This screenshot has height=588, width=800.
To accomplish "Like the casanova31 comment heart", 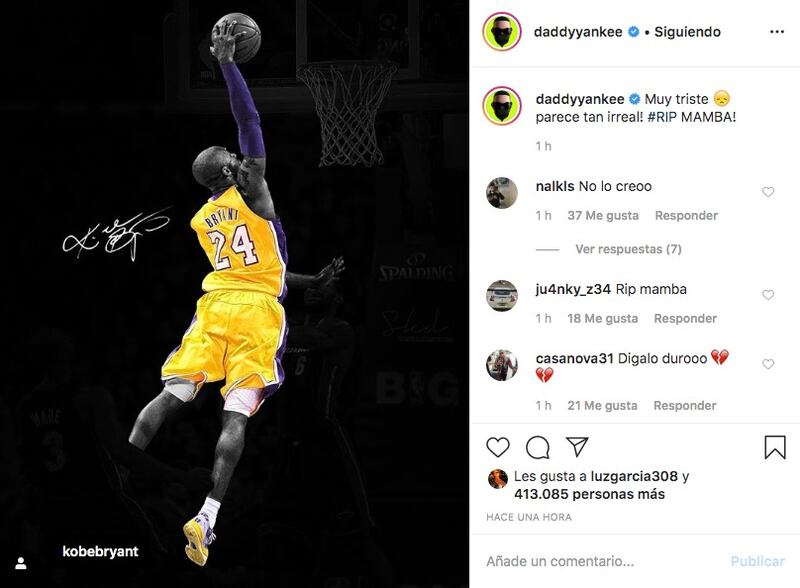I will tap(768, 364).
